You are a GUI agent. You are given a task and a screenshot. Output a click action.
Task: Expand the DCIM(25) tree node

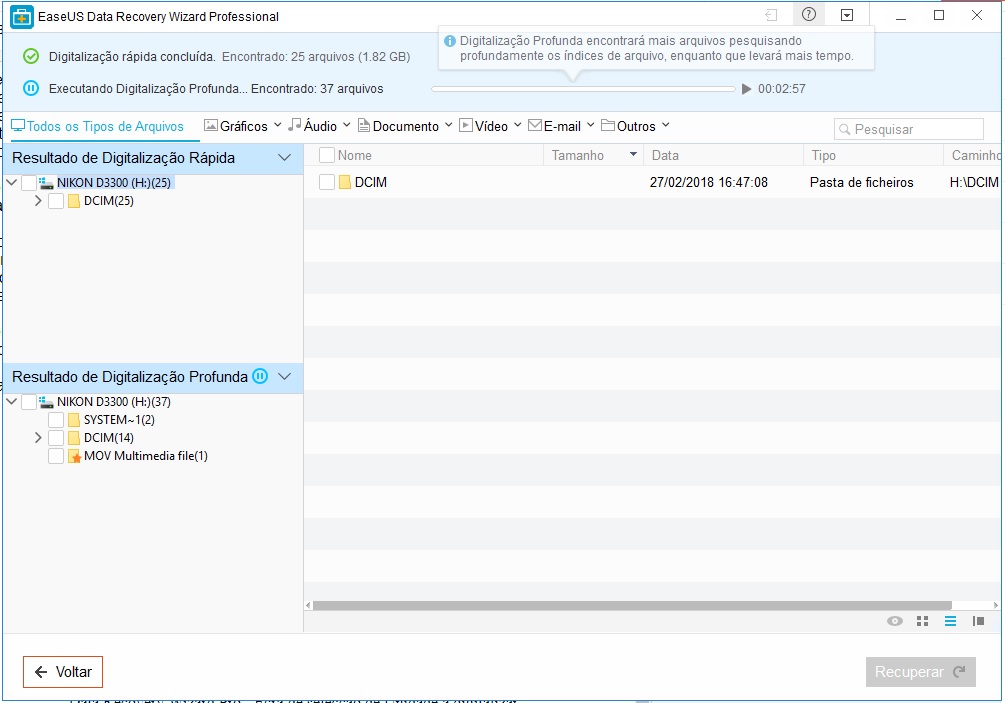point(38,201)
